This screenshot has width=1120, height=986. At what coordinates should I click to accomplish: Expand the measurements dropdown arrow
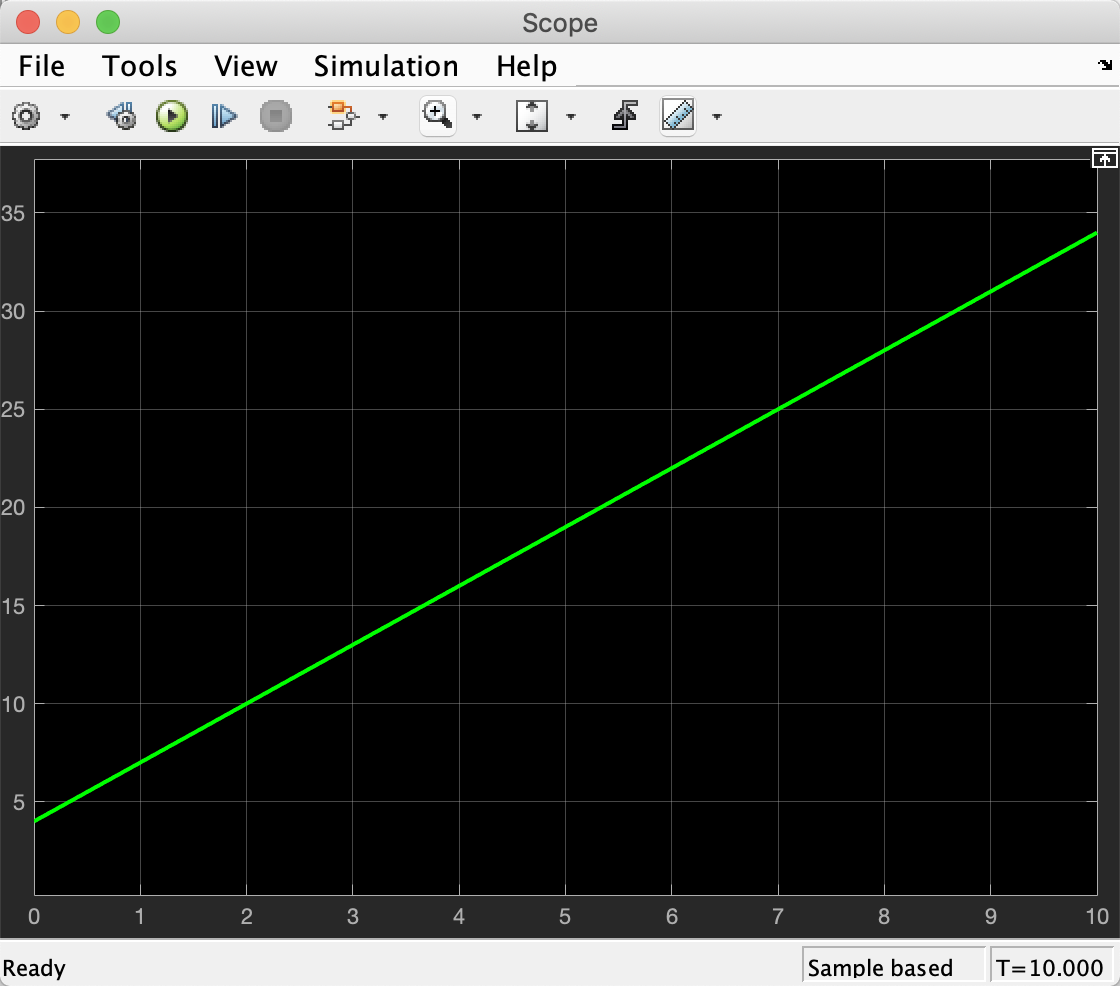(717, 116)
